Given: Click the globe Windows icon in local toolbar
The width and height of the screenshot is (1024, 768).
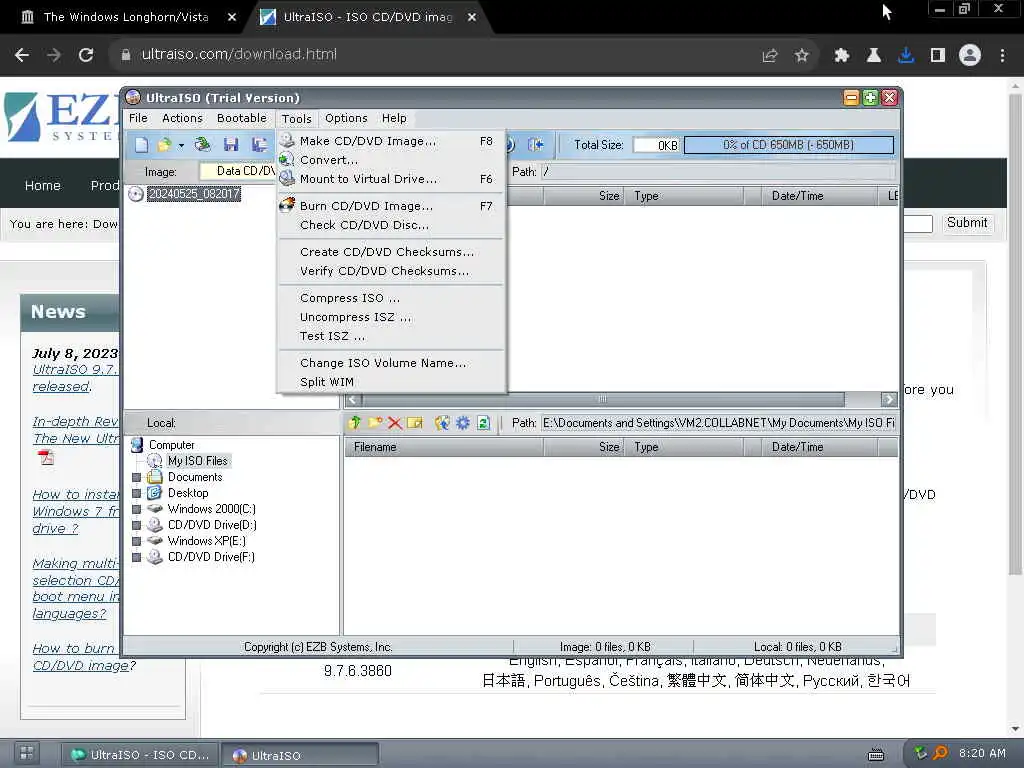Looking at the screenshot, I should pyautogui.click(x=442, y=423).
